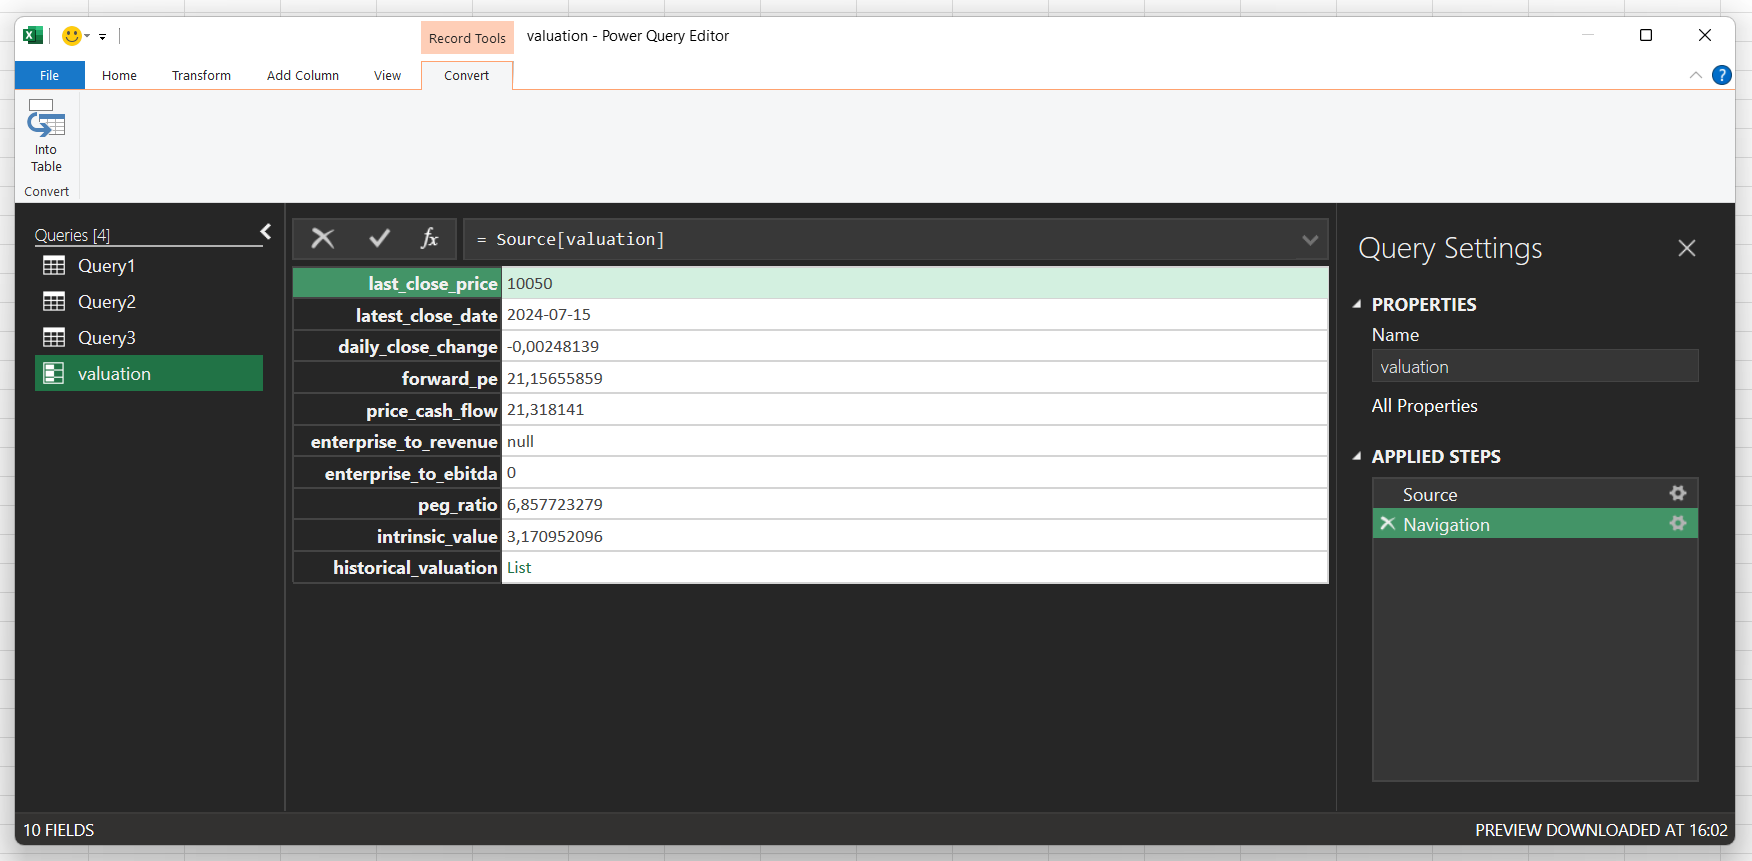The height and width of the screenshot is (861, 1752).
Task: Click the Query2 table icon
Action: click(54, 302)
